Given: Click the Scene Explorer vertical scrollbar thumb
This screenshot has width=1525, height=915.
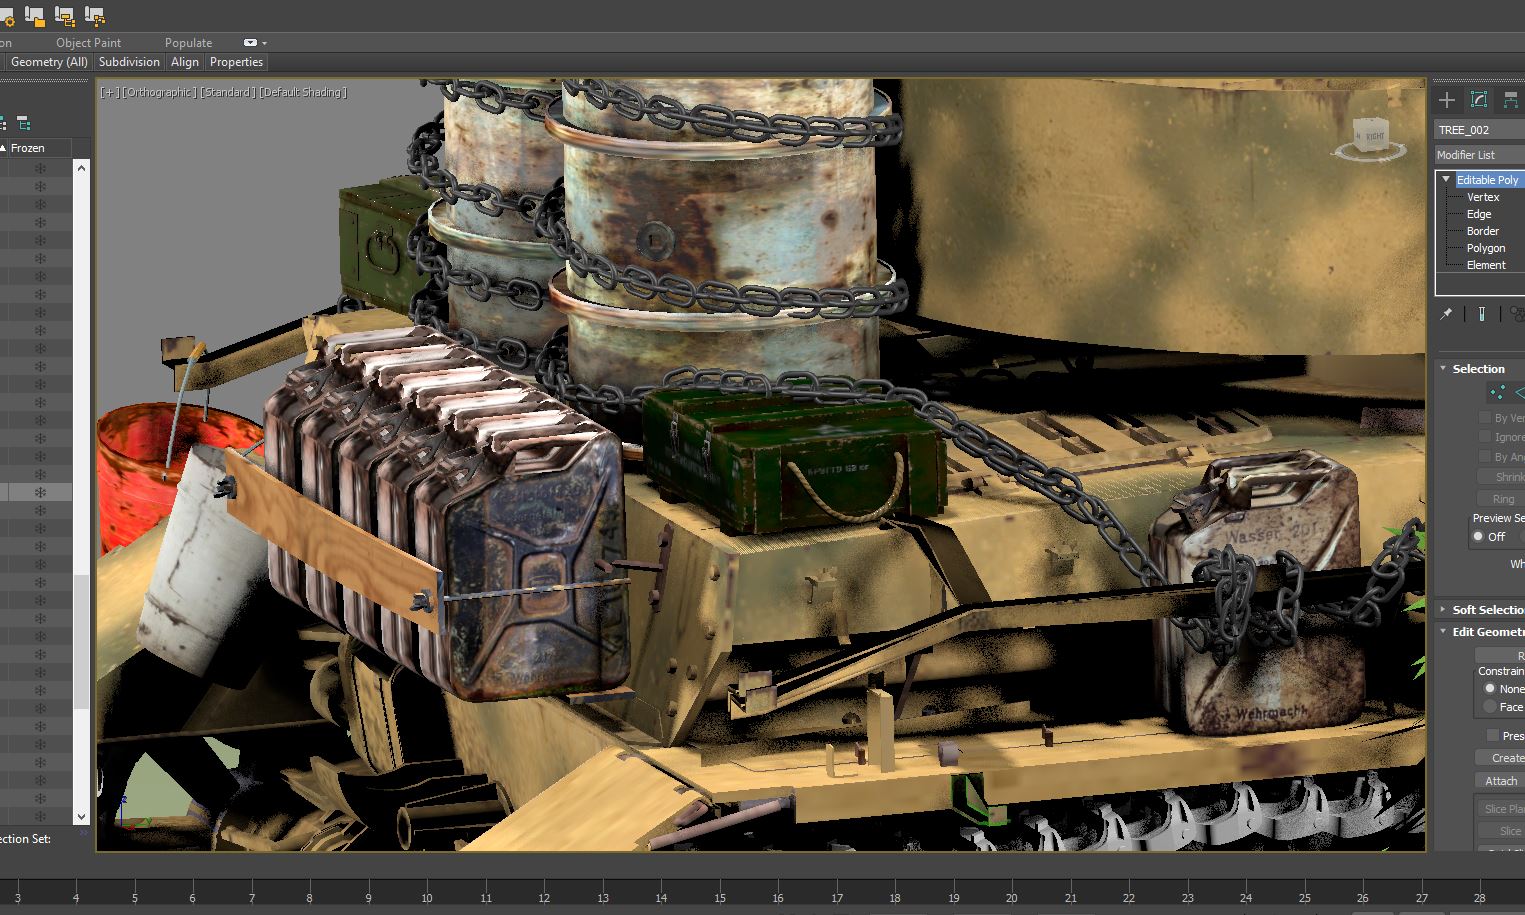Looking at the screenshot, I should 82,642.
